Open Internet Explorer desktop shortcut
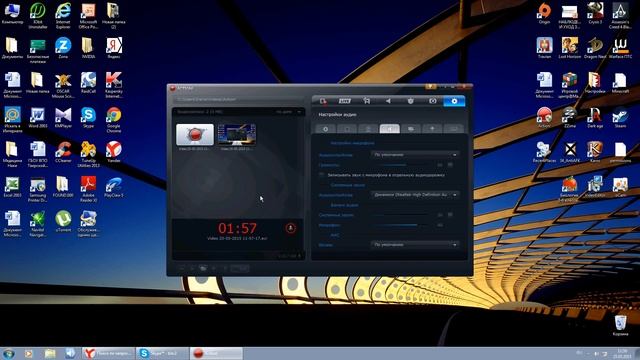Screen dimensions: 640x360 (63, 16)
